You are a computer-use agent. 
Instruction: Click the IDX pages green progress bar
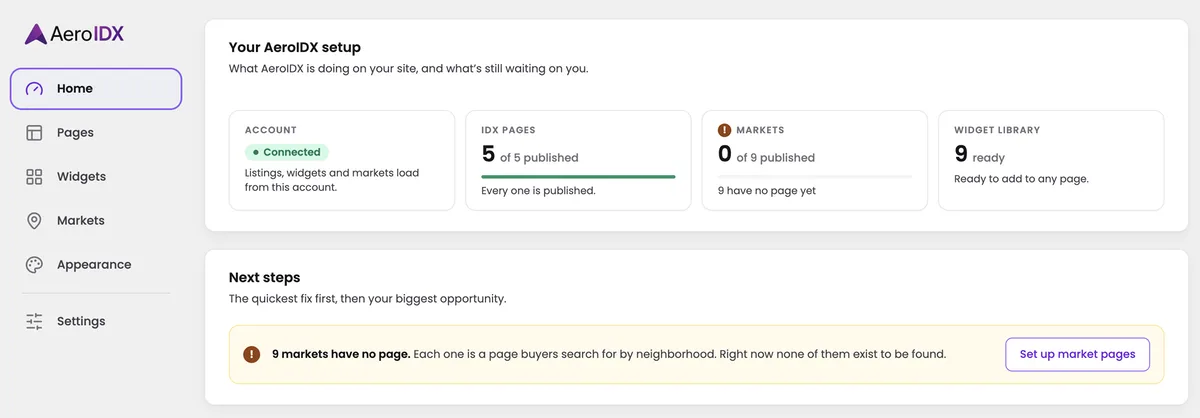[578, 177]
